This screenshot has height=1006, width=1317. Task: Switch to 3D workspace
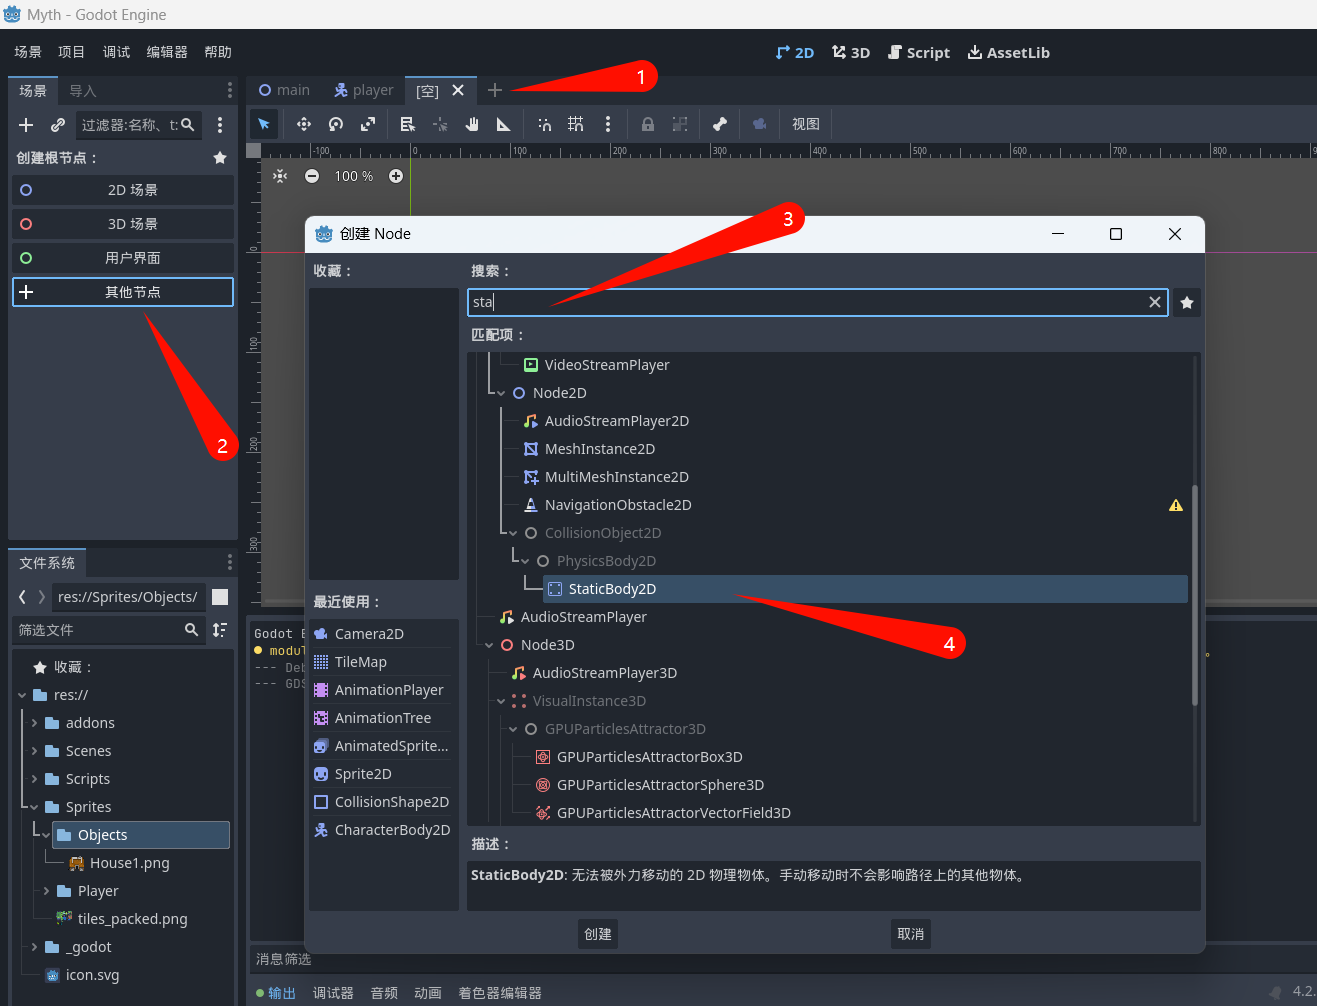[851, 53]
